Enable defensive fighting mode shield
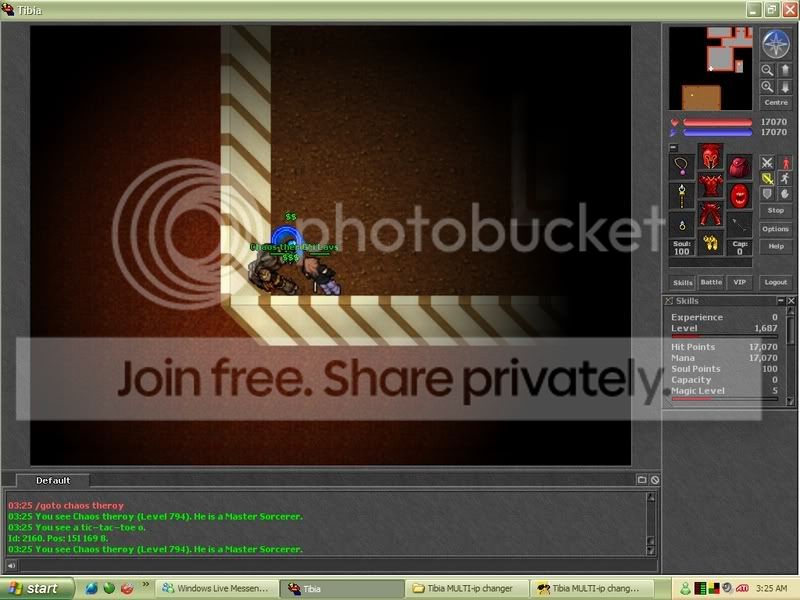Viewport: 800px width, 600px height. tap(767, 194)
